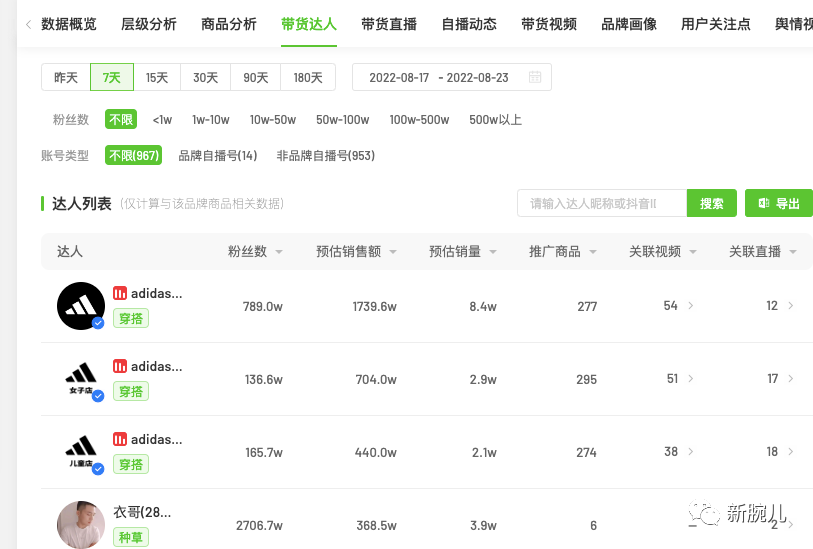Click the red brand icon in 789.0w row
Viewport: 813px width, 549px height.
click(x=120, y=293)
